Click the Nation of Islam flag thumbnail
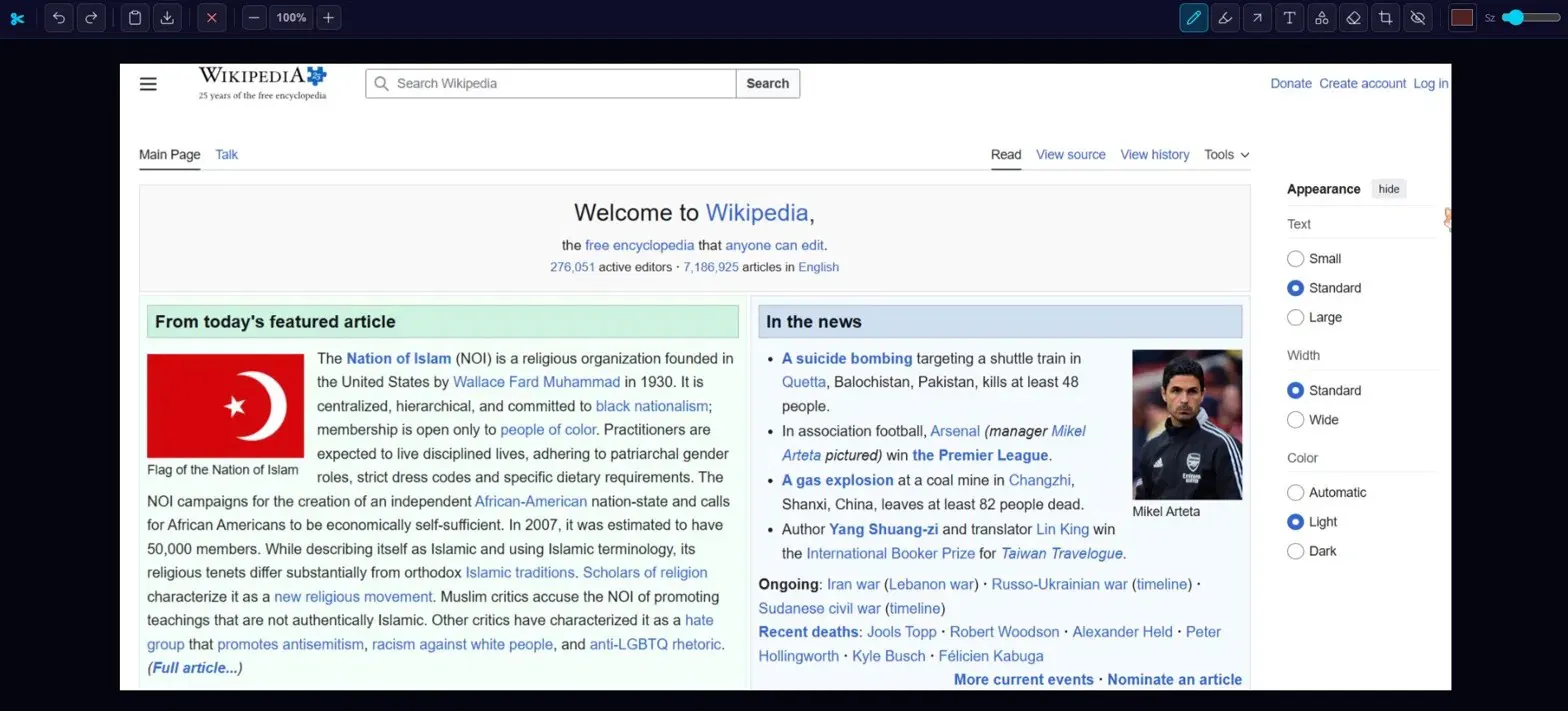The width and height of the screenshot is (1568, 711). coord(225,406)
